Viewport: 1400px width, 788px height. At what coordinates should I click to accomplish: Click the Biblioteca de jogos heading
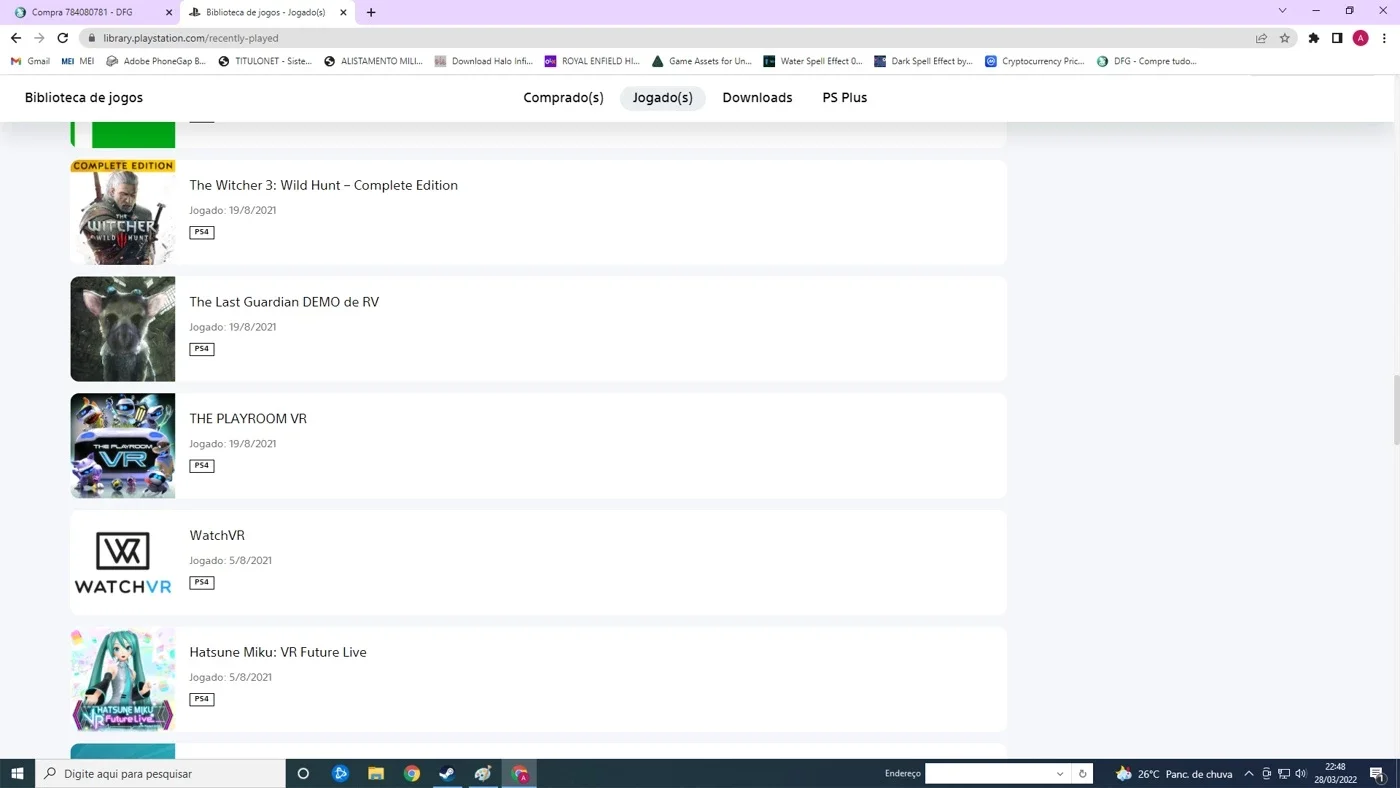point(84,98)
